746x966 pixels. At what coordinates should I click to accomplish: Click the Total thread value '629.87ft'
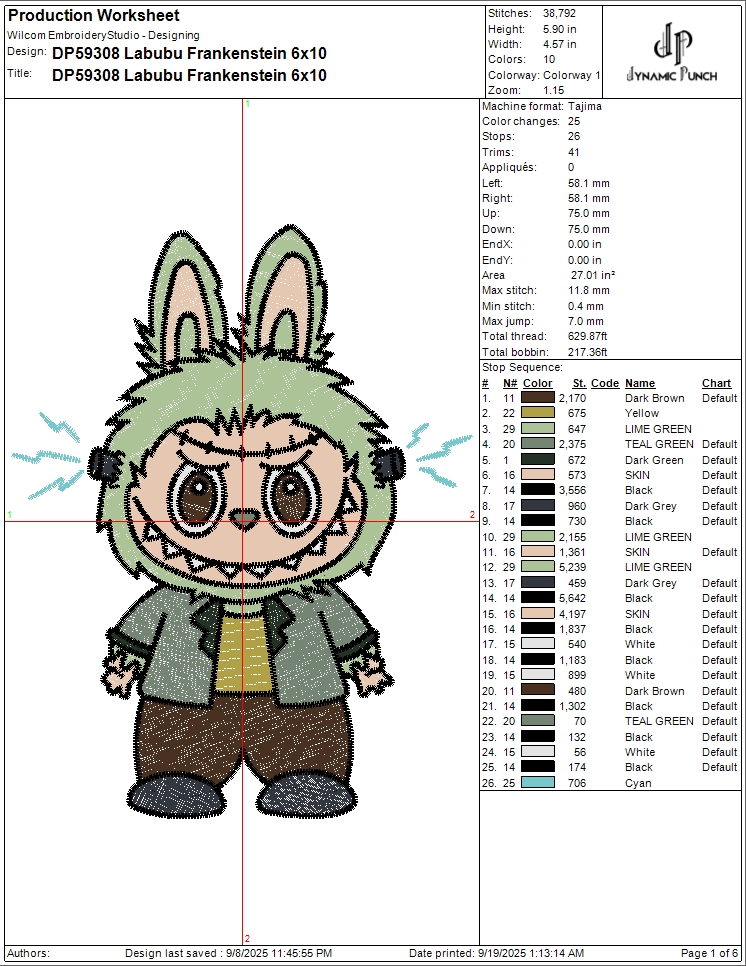pos(588,336)
